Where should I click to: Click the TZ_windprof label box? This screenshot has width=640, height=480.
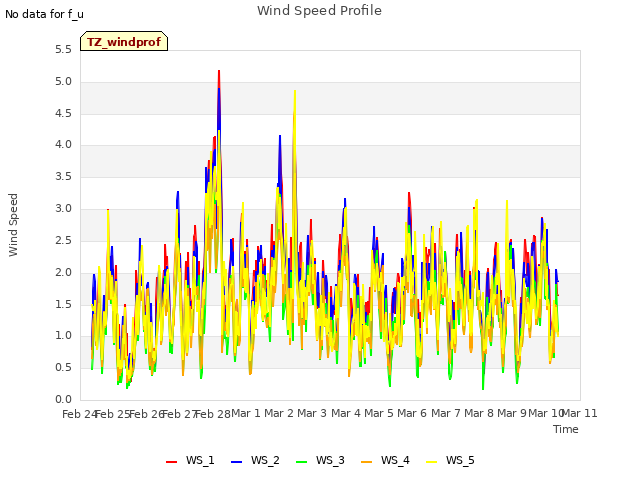pos(124,41)
